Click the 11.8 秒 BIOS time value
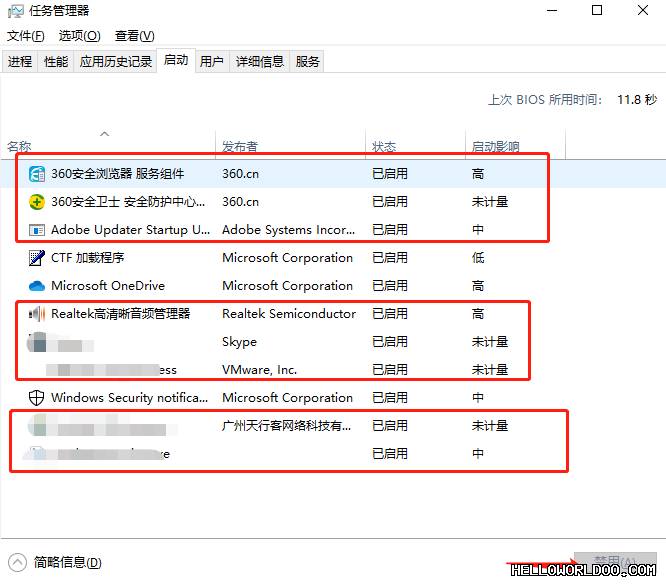The image size is (666, 587). click(637, 100)
